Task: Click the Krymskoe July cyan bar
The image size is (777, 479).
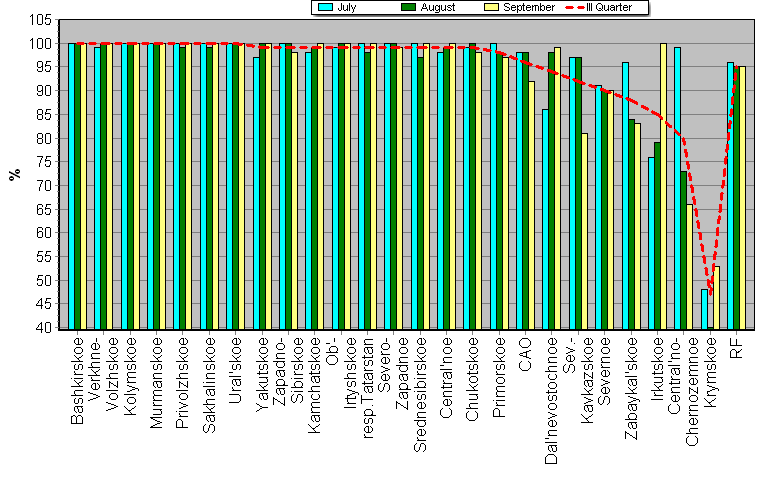Action: (x=704, y=309)
